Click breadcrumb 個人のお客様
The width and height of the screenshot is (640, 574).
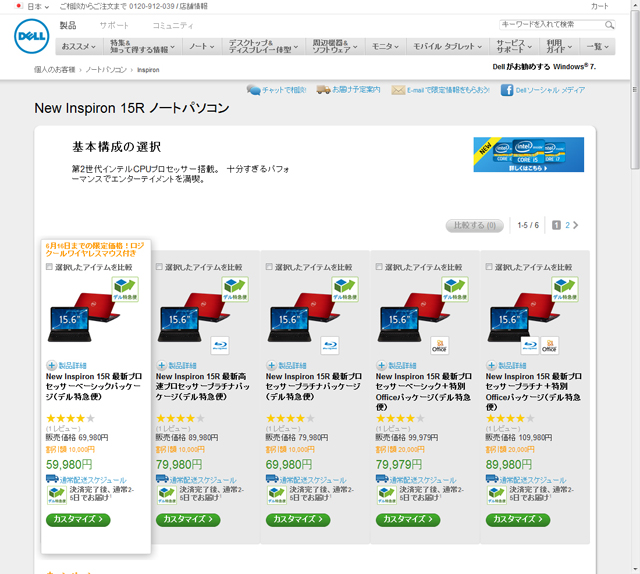[55, 70]
